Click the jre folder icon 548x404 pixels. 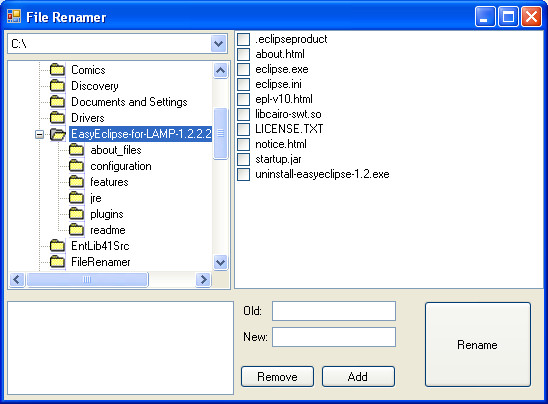click(x=77, y=198)
